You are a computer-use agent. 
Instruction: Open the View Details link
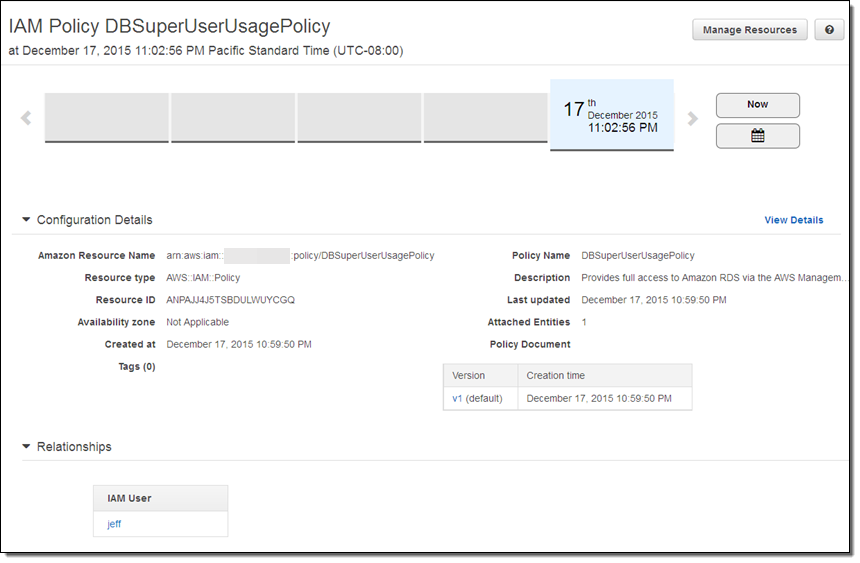(x=793, y=220)
